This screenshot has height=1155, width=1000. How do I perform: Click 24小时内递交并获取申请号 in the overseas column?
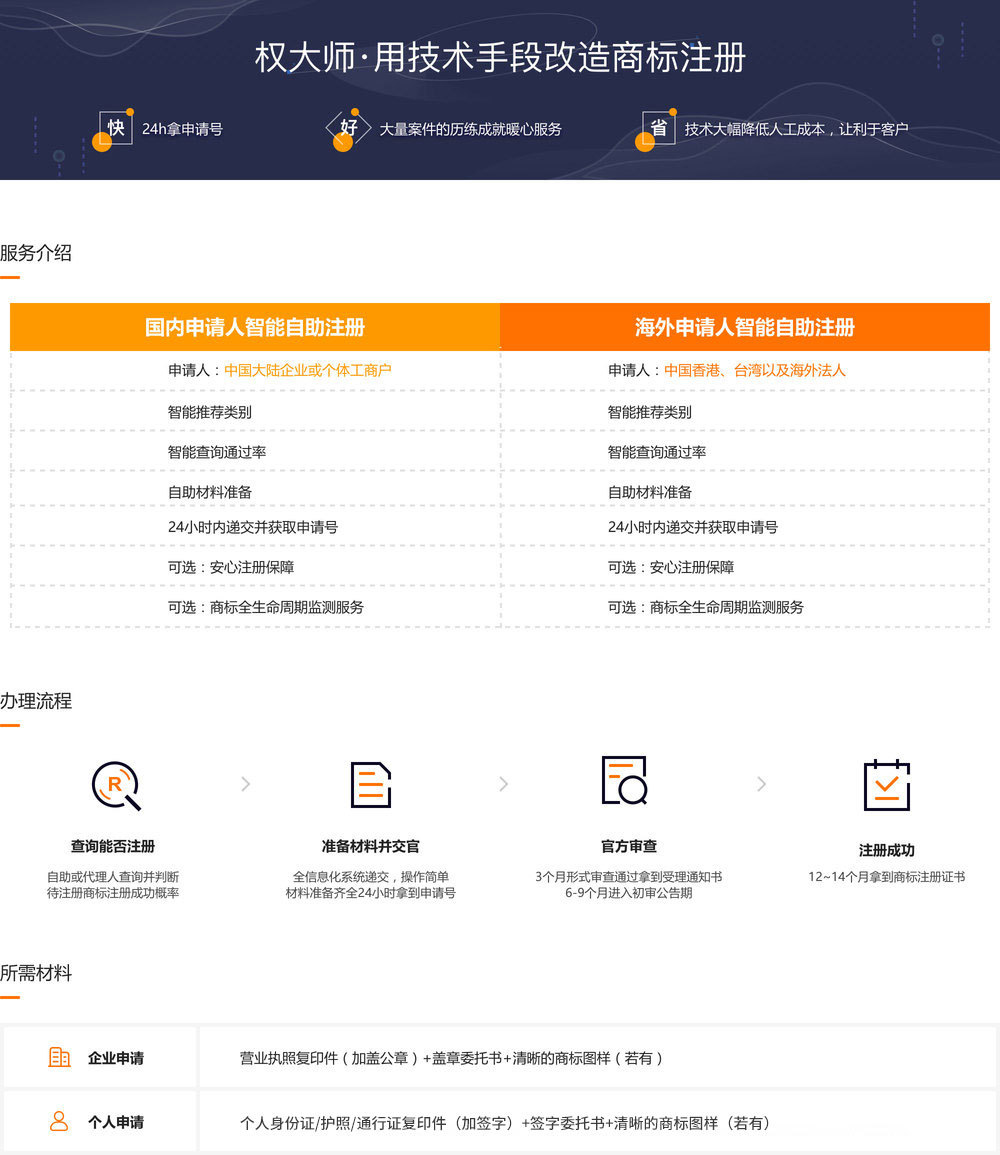693,527
